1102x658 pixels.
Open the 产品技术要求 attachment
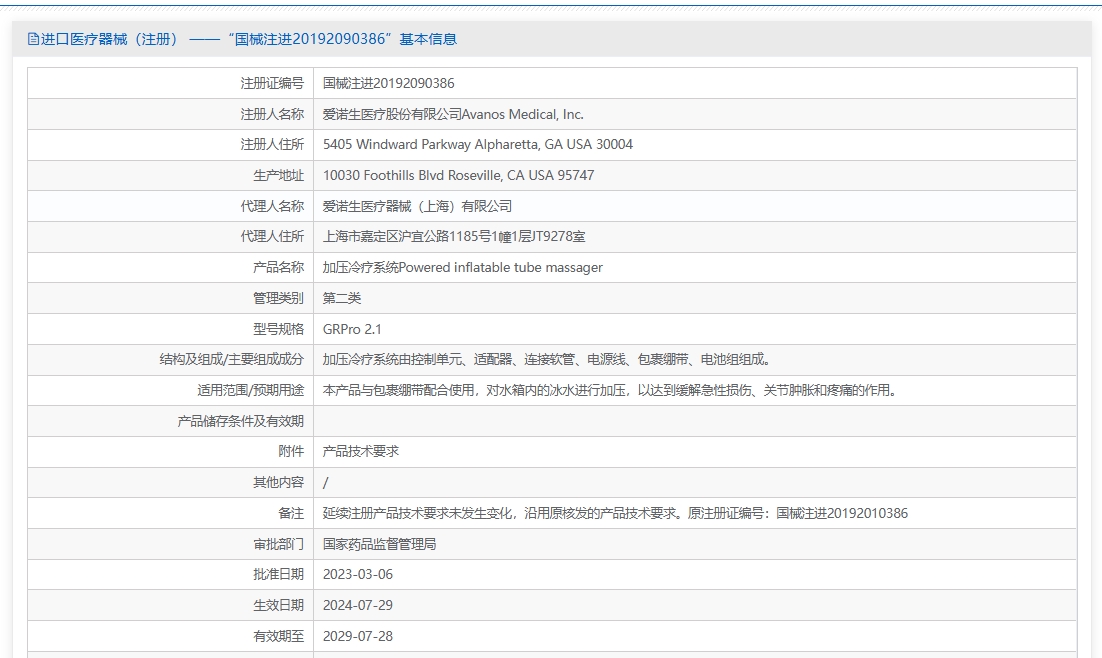(x=361, y=451)
